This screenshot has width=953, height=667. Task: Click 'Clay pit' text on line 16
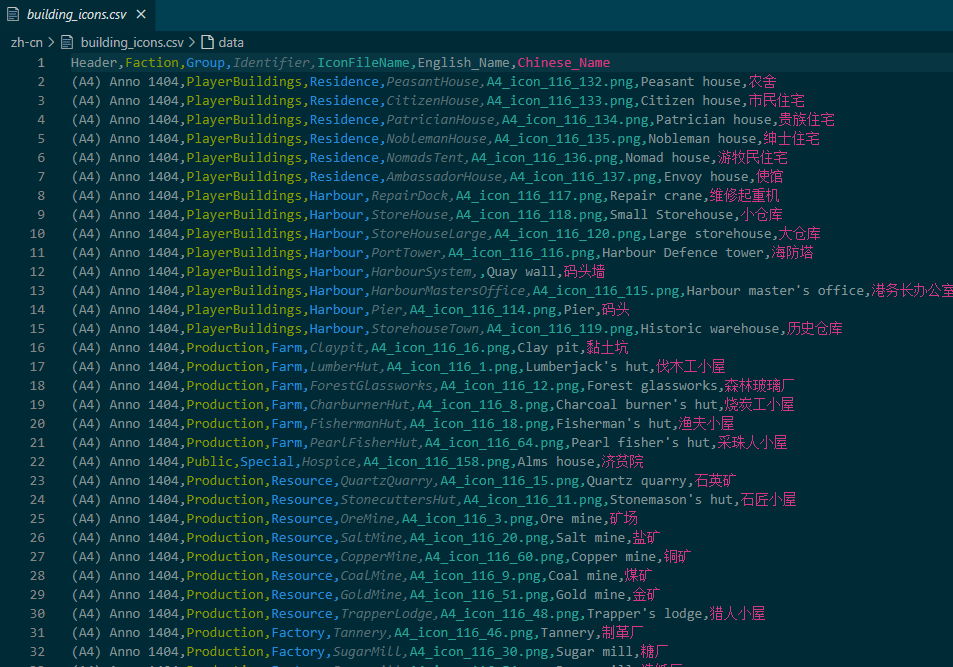tap(548, 348)
